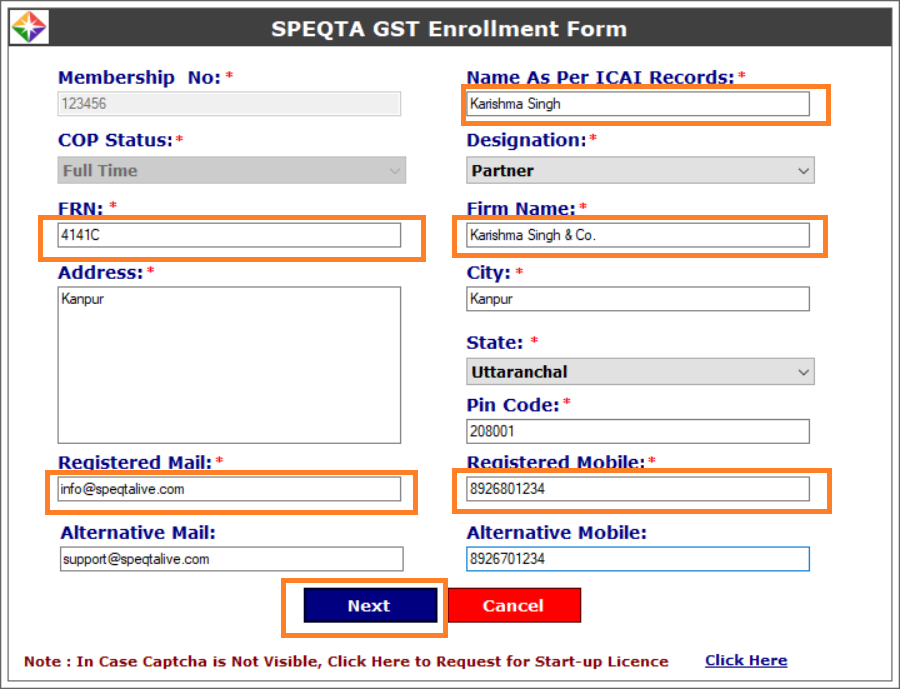Click the captcha note text at bottom
900x689 pixels.
(346, 661)
